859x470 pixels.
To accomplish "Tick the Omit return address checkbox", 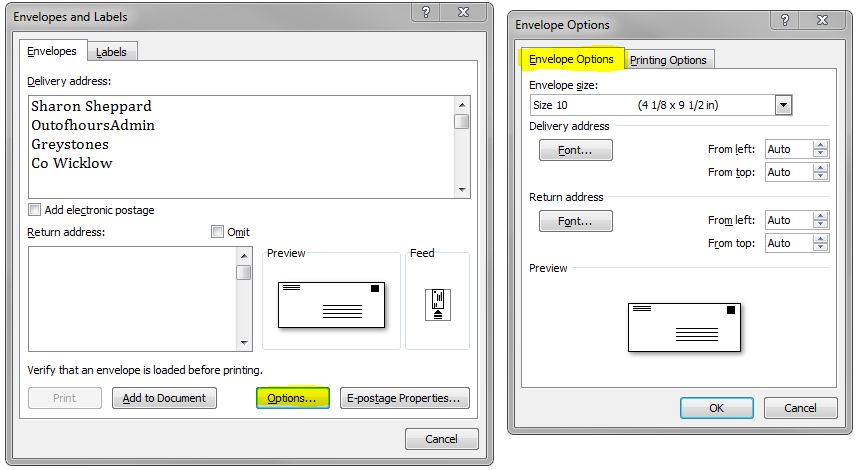I will pos(217,232).
